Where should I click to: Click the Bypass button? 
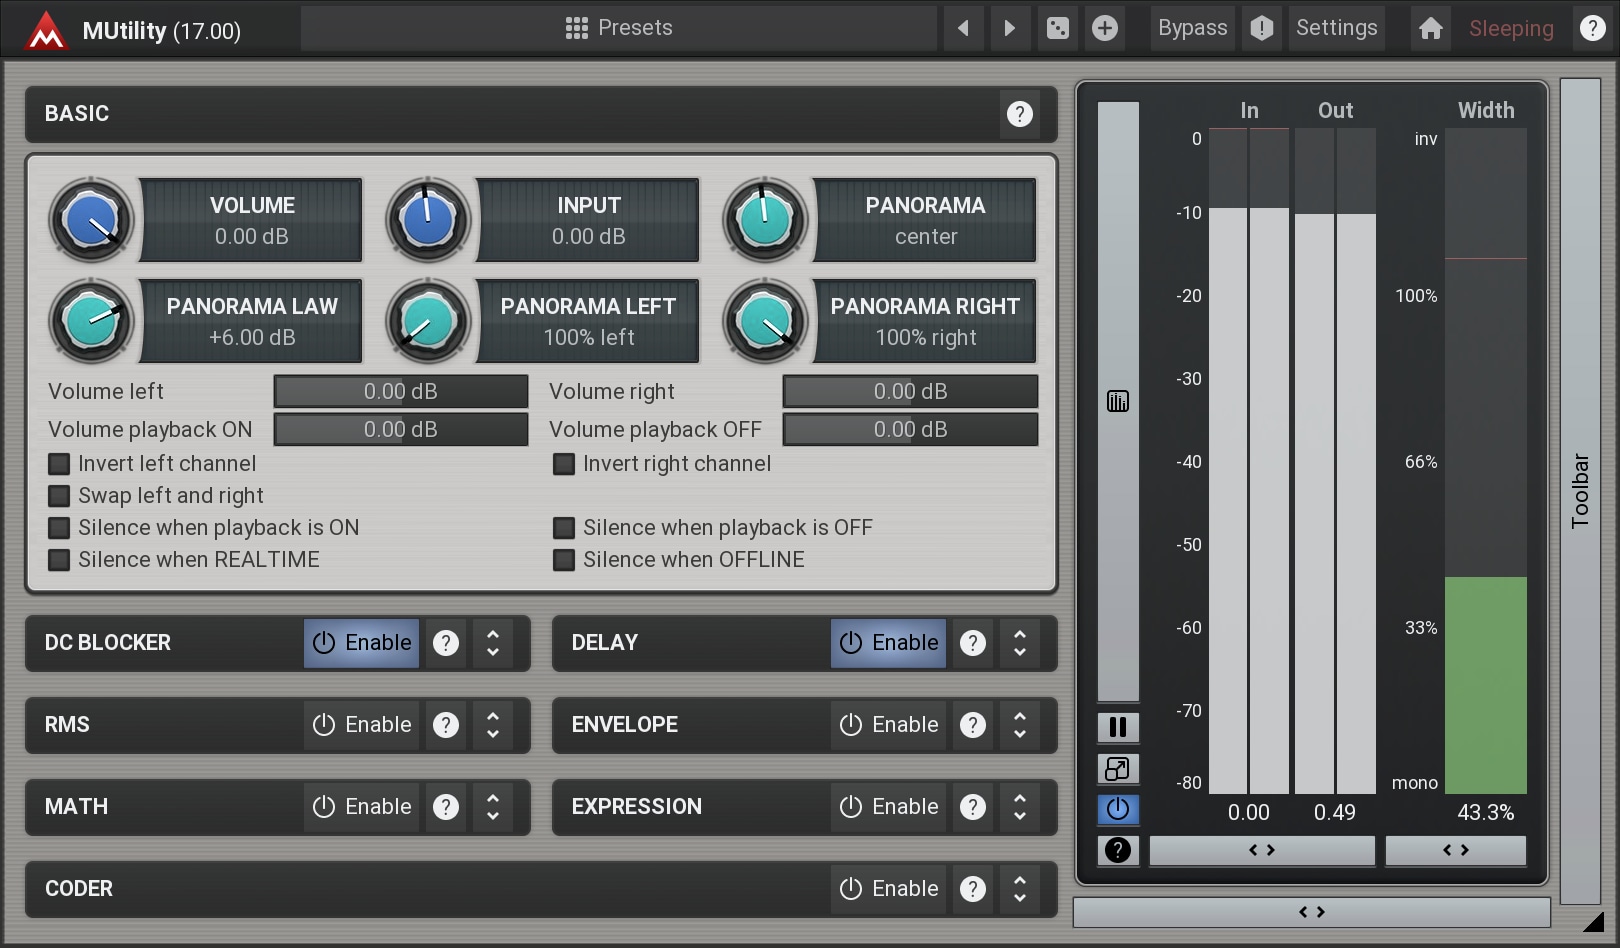[1192, 28]
